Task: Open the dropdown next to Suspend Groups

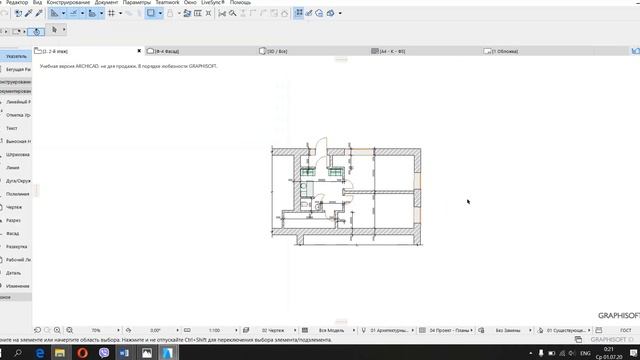Action: 160,13
